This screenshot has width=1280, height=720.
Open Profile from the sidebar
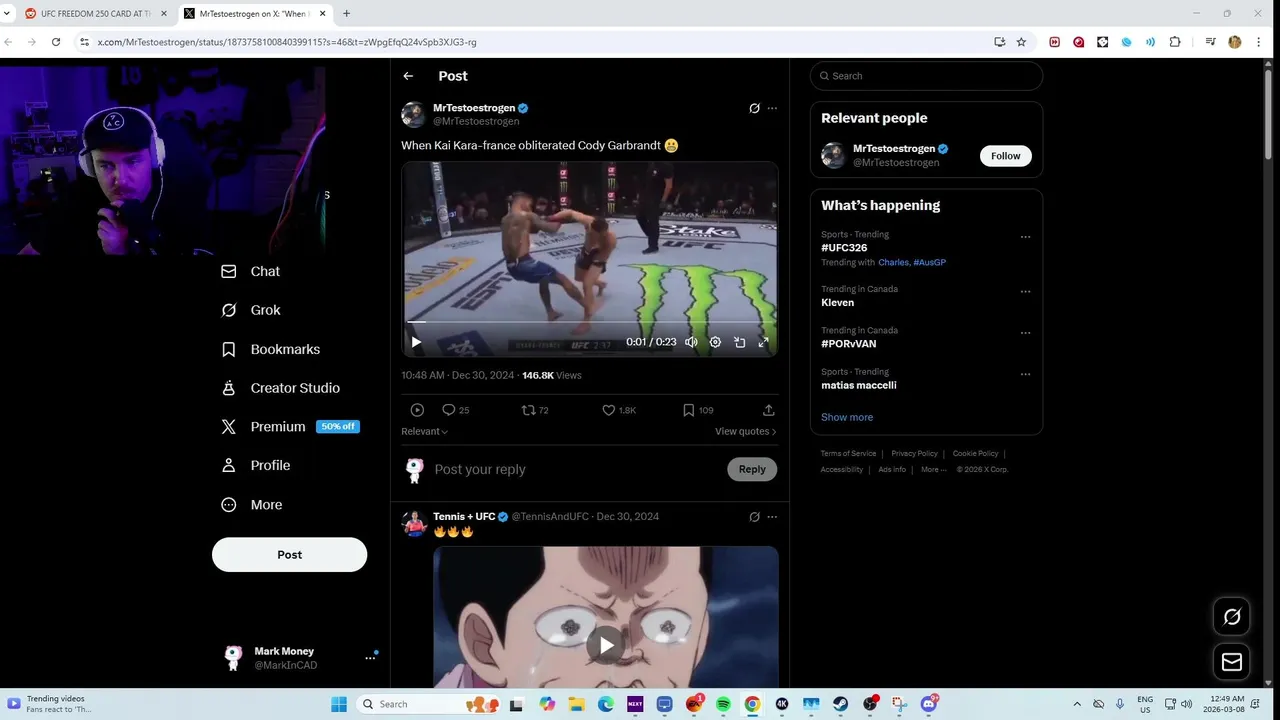coord(255,466)
